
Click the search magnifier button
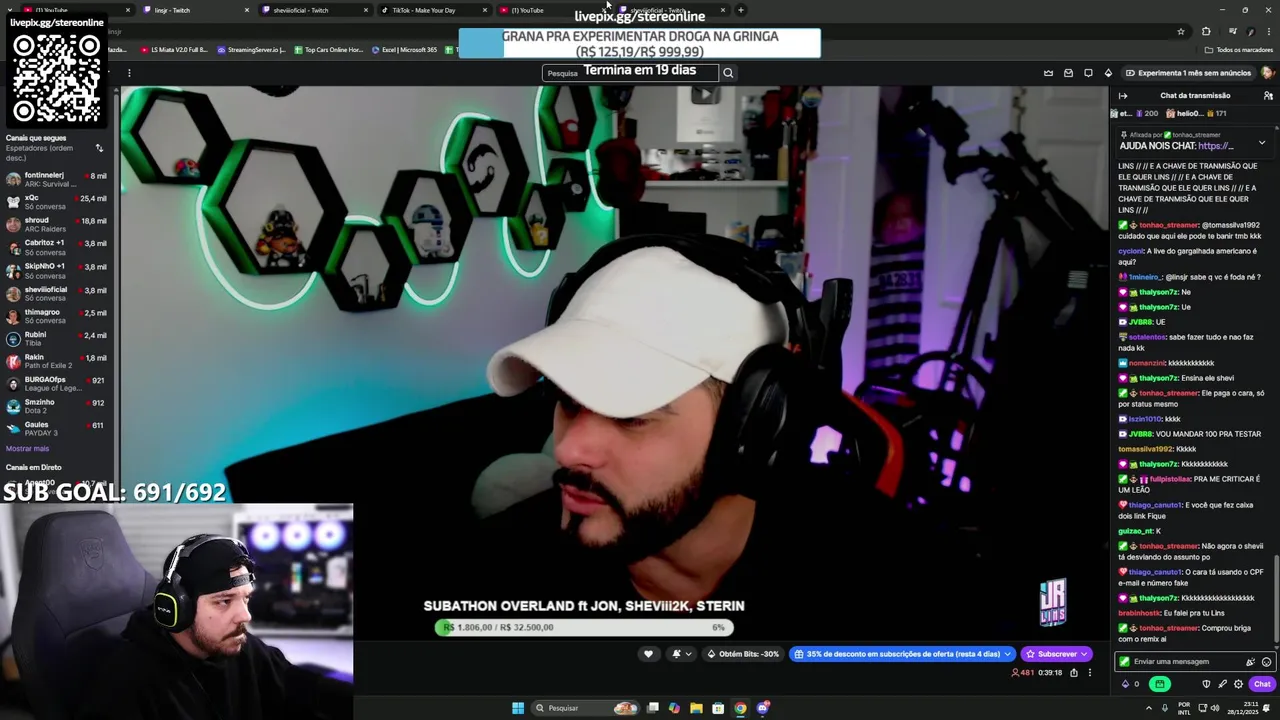pyautogui.click(x=728, y=73)
